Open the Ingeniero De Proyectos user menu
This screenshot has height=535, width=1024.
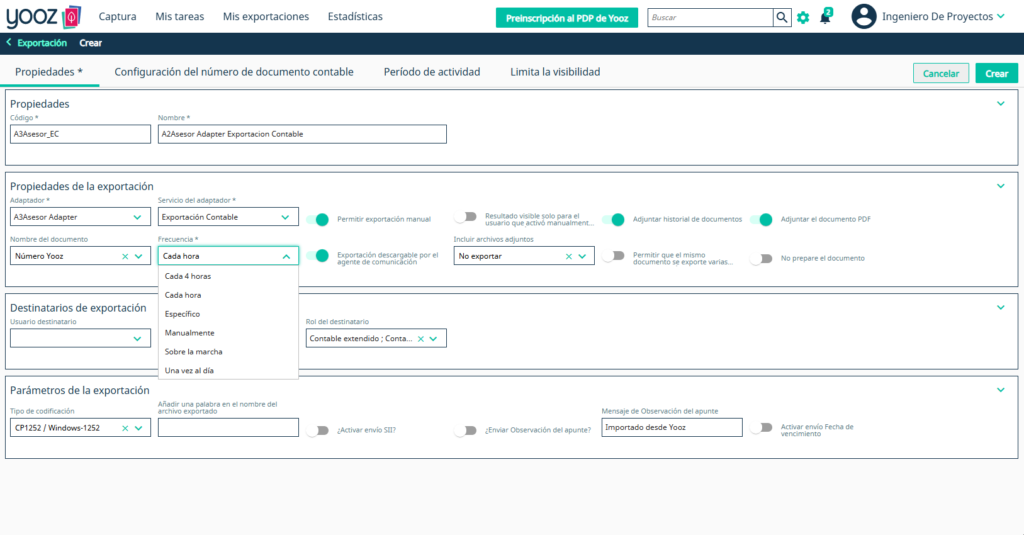pyautogui.click(x=943, y=16)
